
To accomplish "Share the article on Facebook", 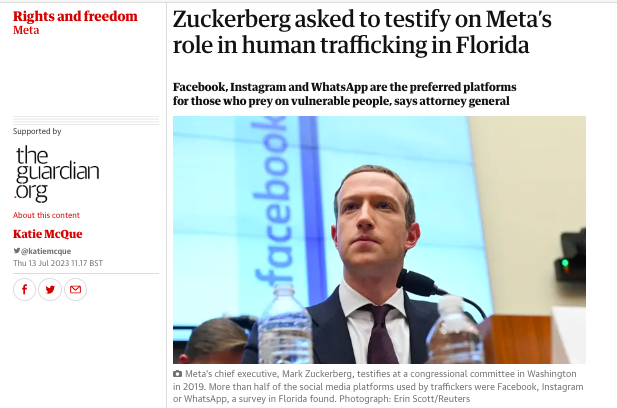I will click(25, 290).
